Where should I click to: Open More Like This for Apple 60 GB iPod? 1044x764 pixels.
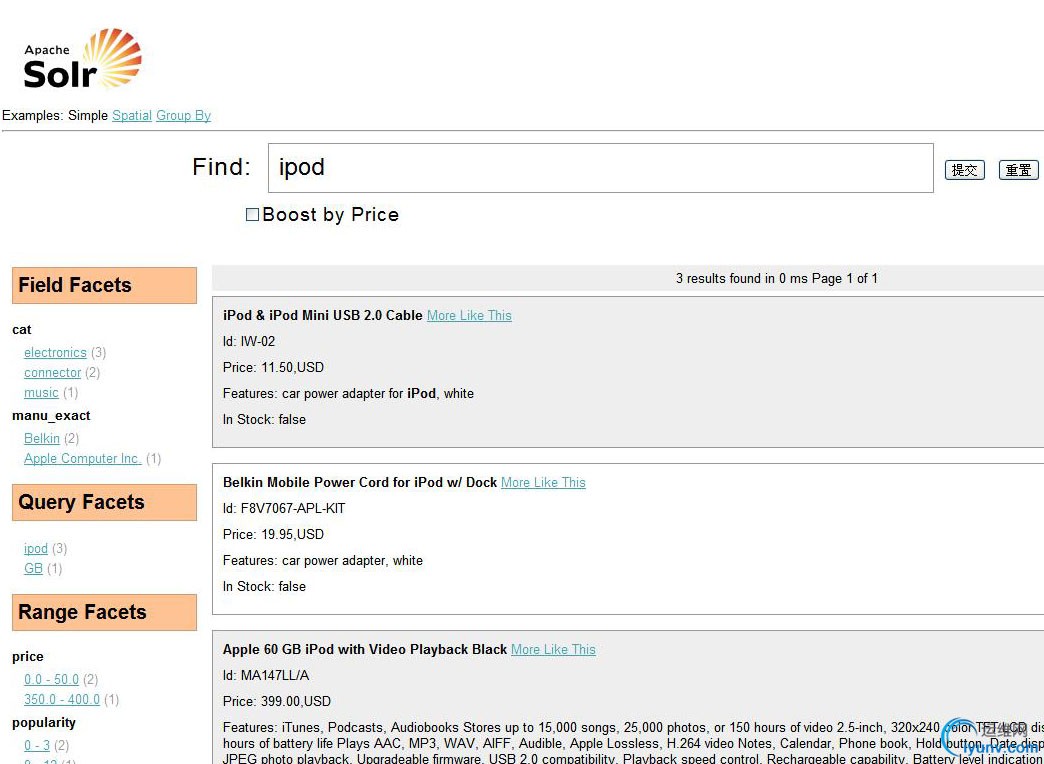point(553,649)
